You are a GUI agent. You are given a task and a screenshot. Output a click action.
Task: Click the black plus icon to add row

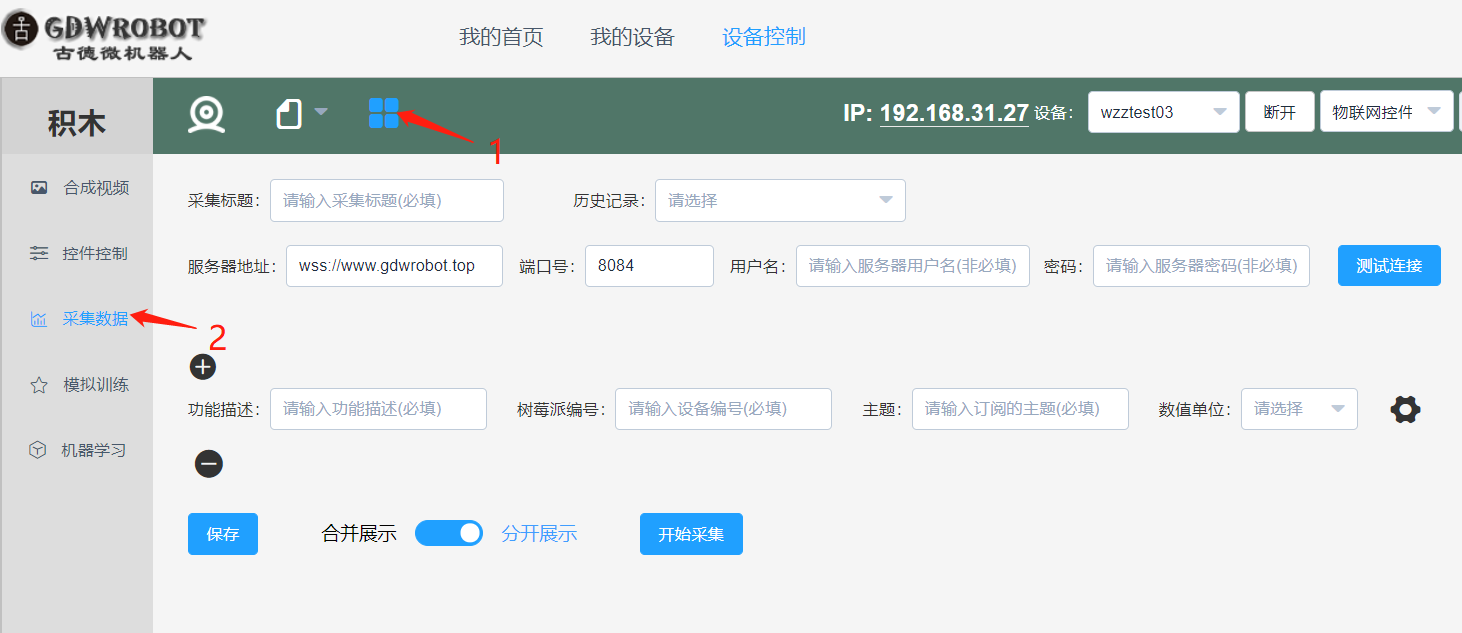point(203,367)
